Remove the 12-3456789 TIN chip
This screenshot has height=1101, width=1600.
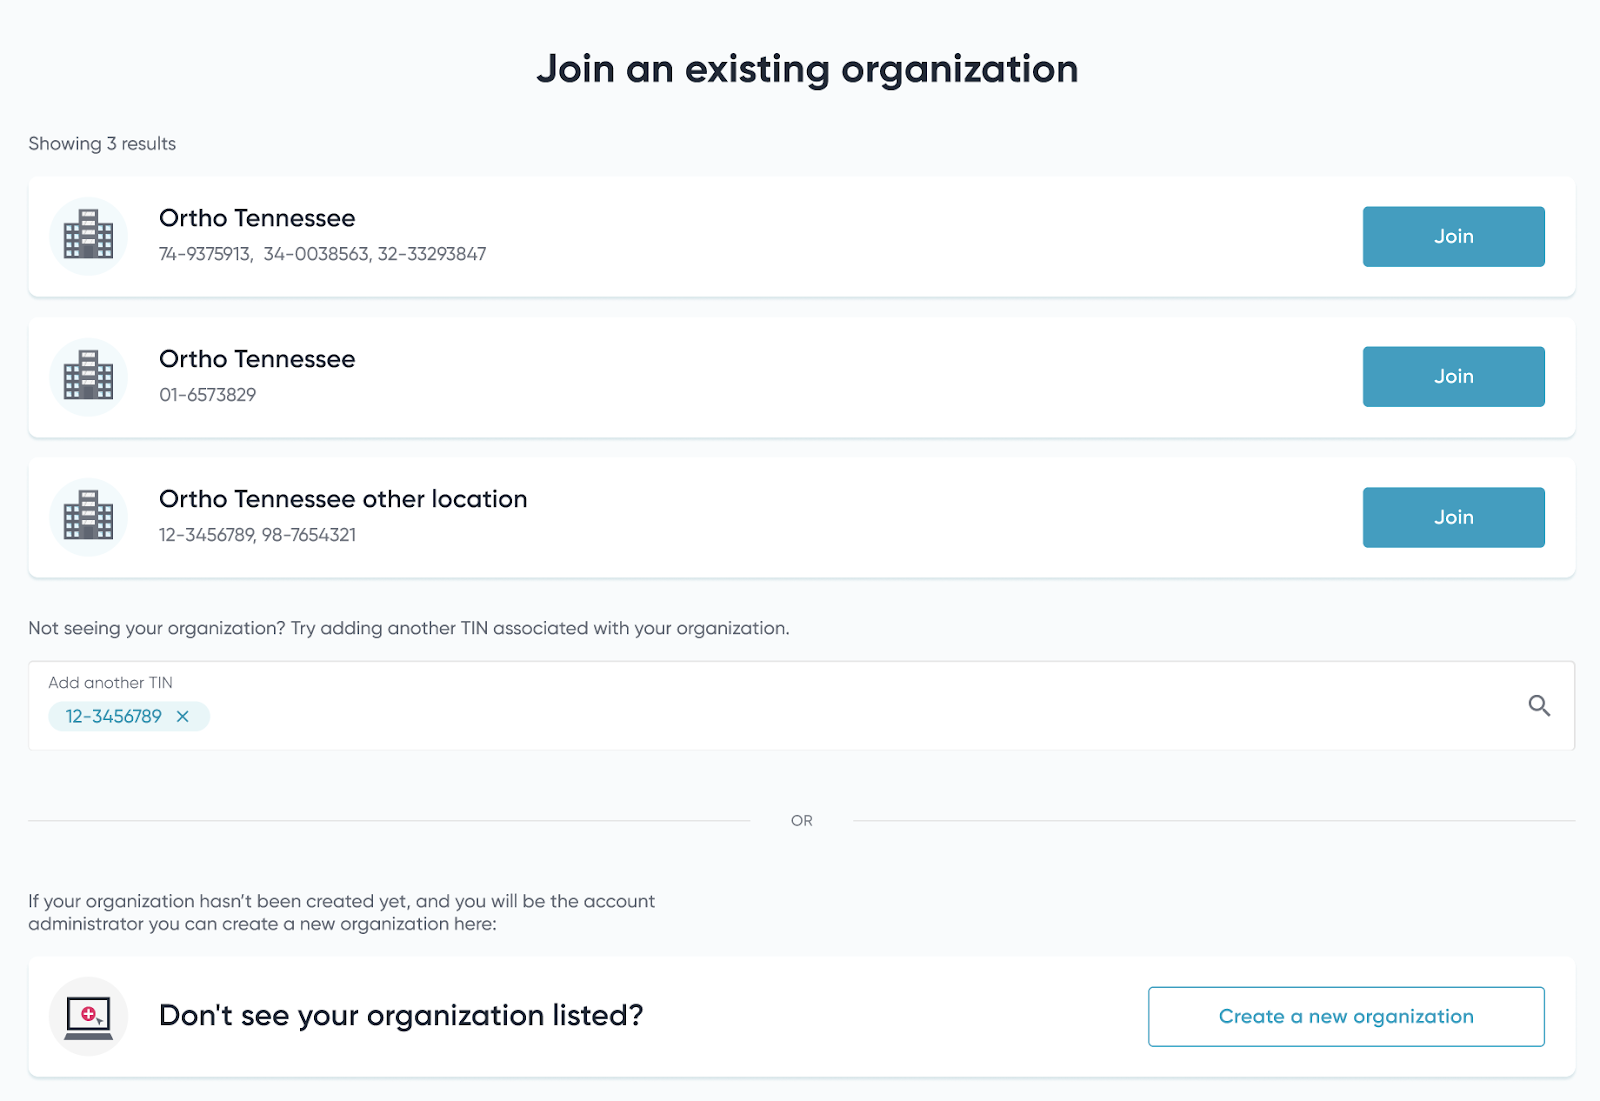tap(183, 716)
